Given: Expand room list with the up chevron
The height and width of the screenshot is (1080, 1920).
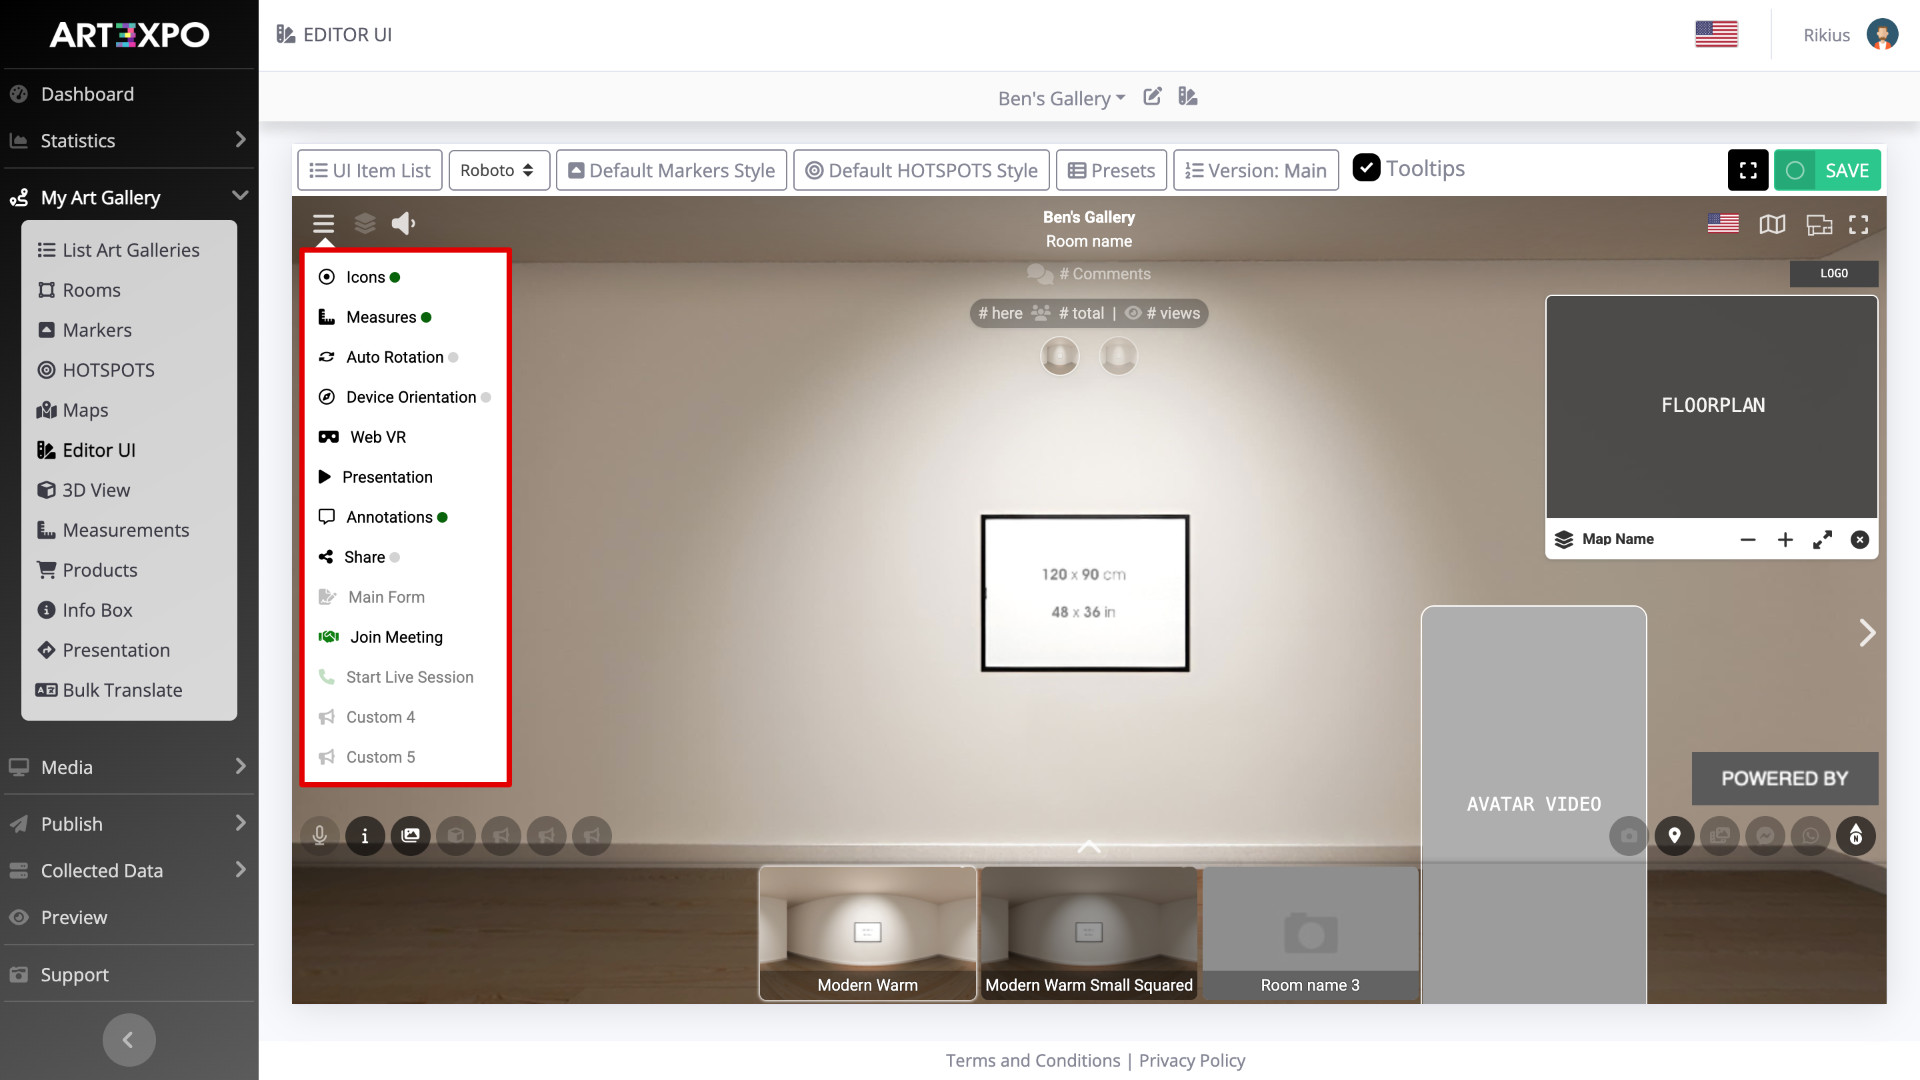Looking at the screenshot, I should 1089,847.
